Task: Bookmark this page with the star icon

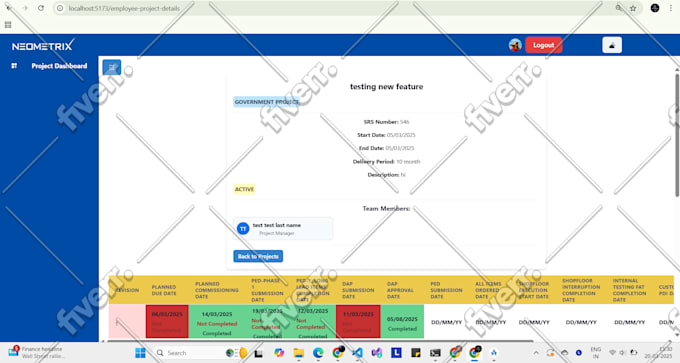Action: click(x=633, y=8)
